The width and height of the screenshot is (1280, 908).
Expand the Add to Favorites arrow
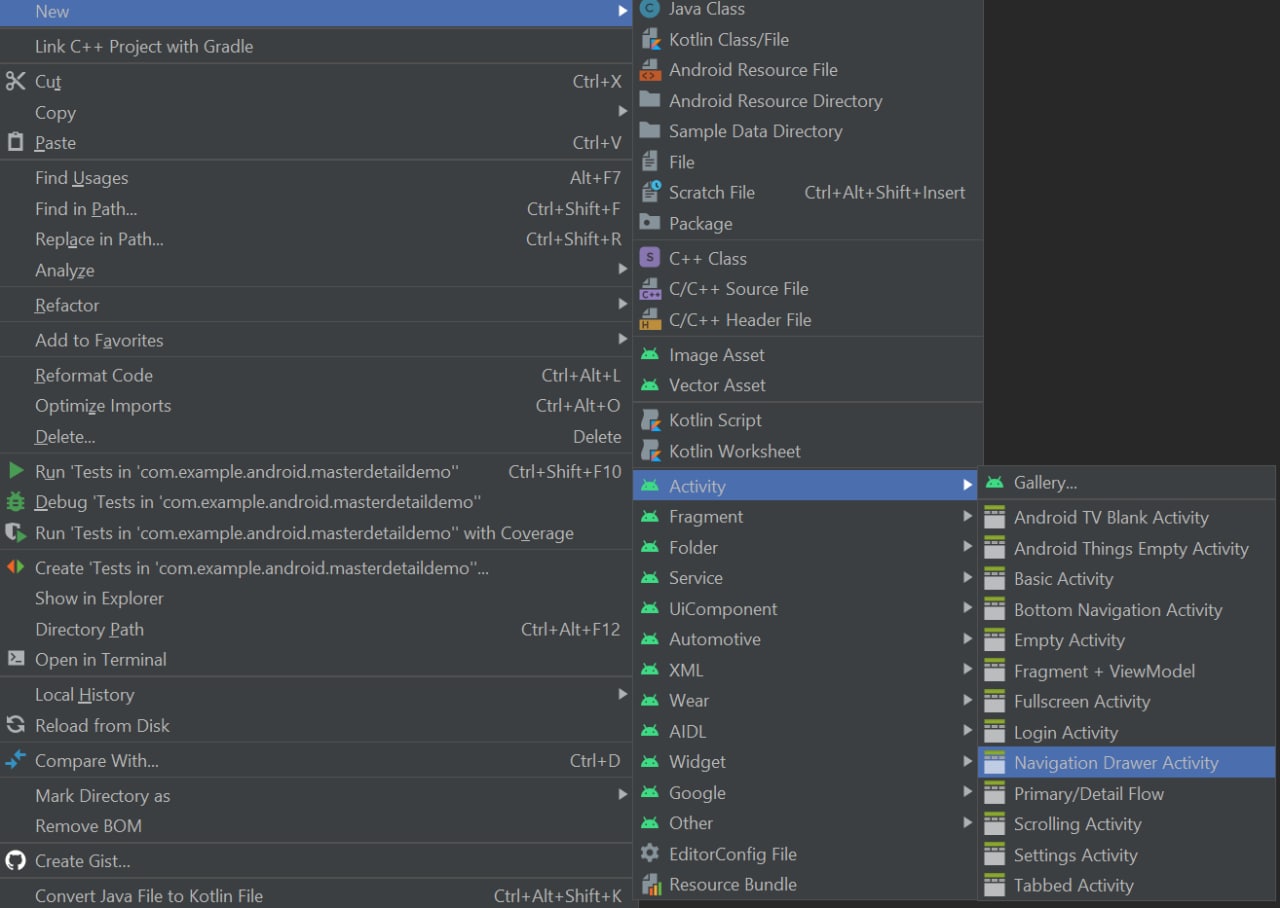(623, 338)
